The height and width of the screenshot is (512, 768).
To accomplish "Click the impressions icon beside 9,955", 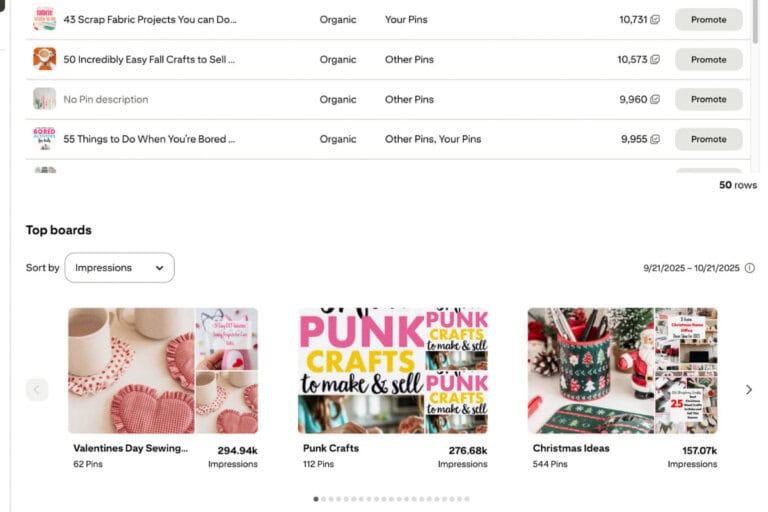I will click(655, 139).
